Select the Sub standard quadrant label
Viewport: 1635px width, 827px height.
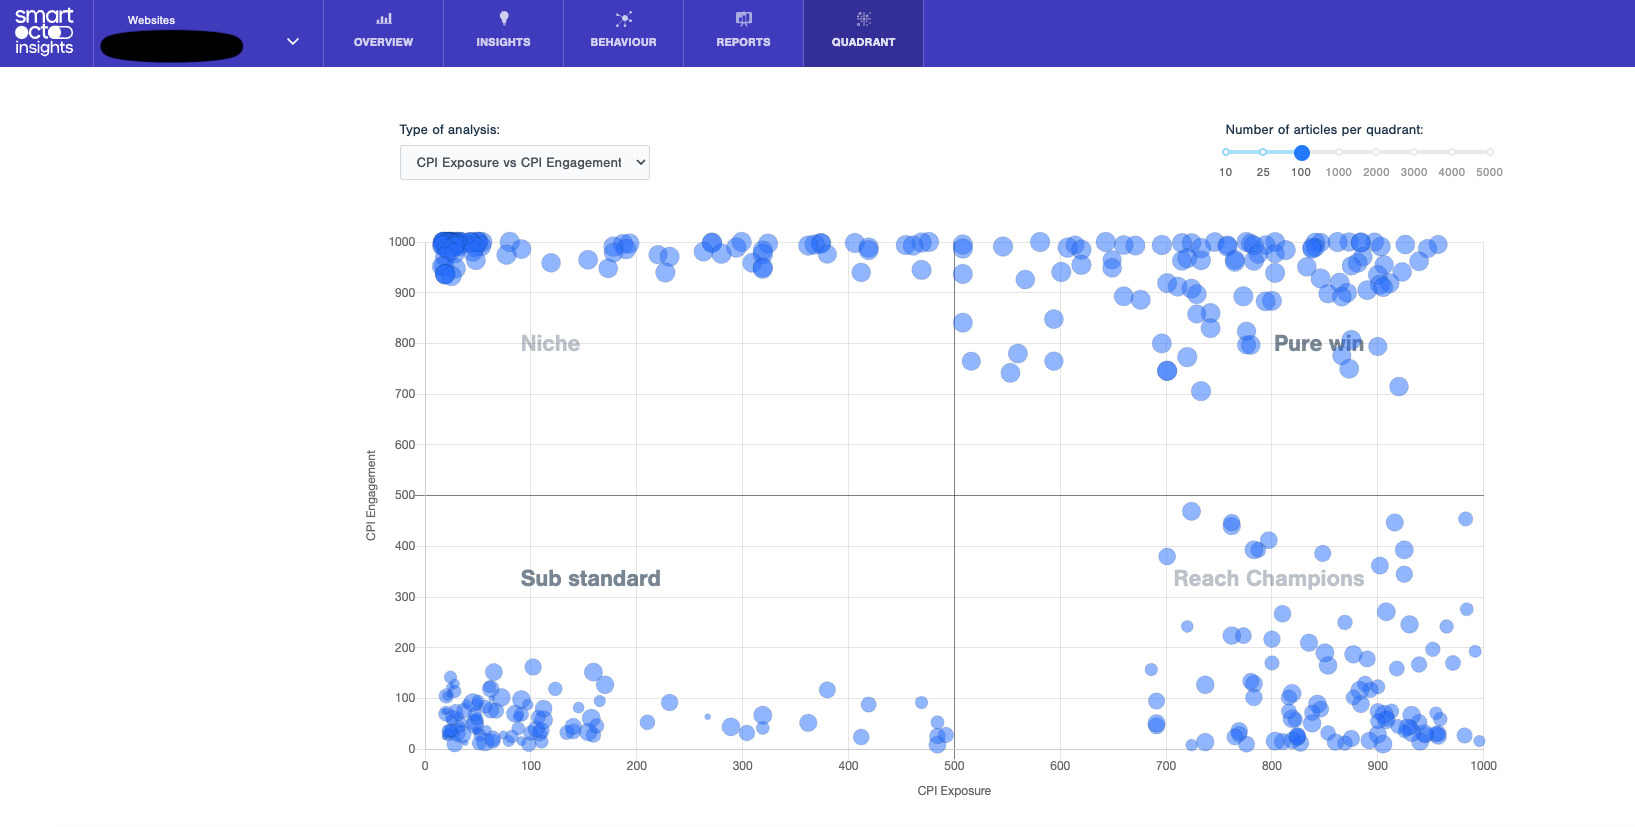pos(590,579)
